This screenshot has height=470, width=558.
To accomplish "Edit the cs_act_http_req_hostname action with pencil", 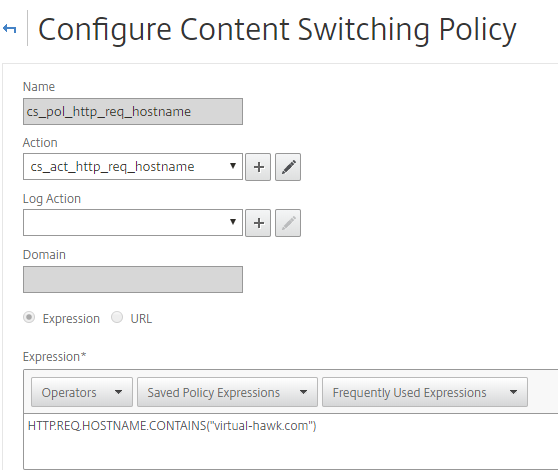I will tap(288, 167).
